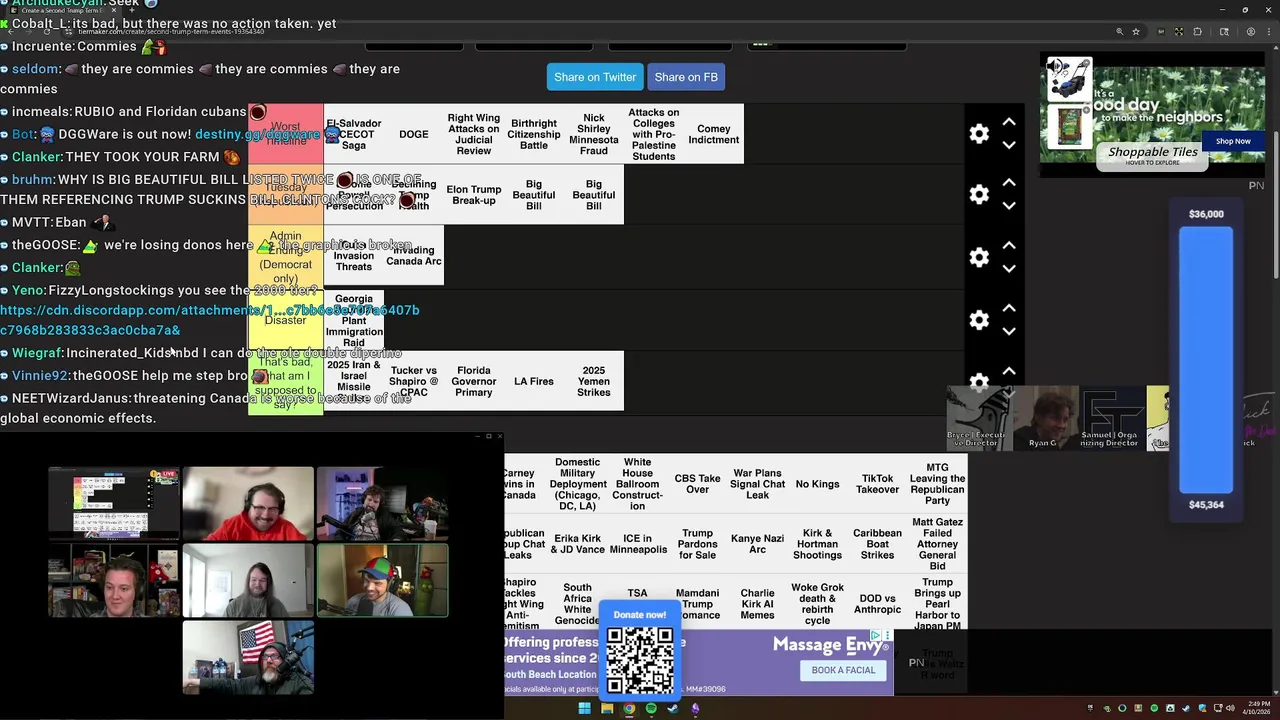This screenshot has height=720, width=1280.
Task: Open Steam from the taskbar
Action: pos(673,709)
